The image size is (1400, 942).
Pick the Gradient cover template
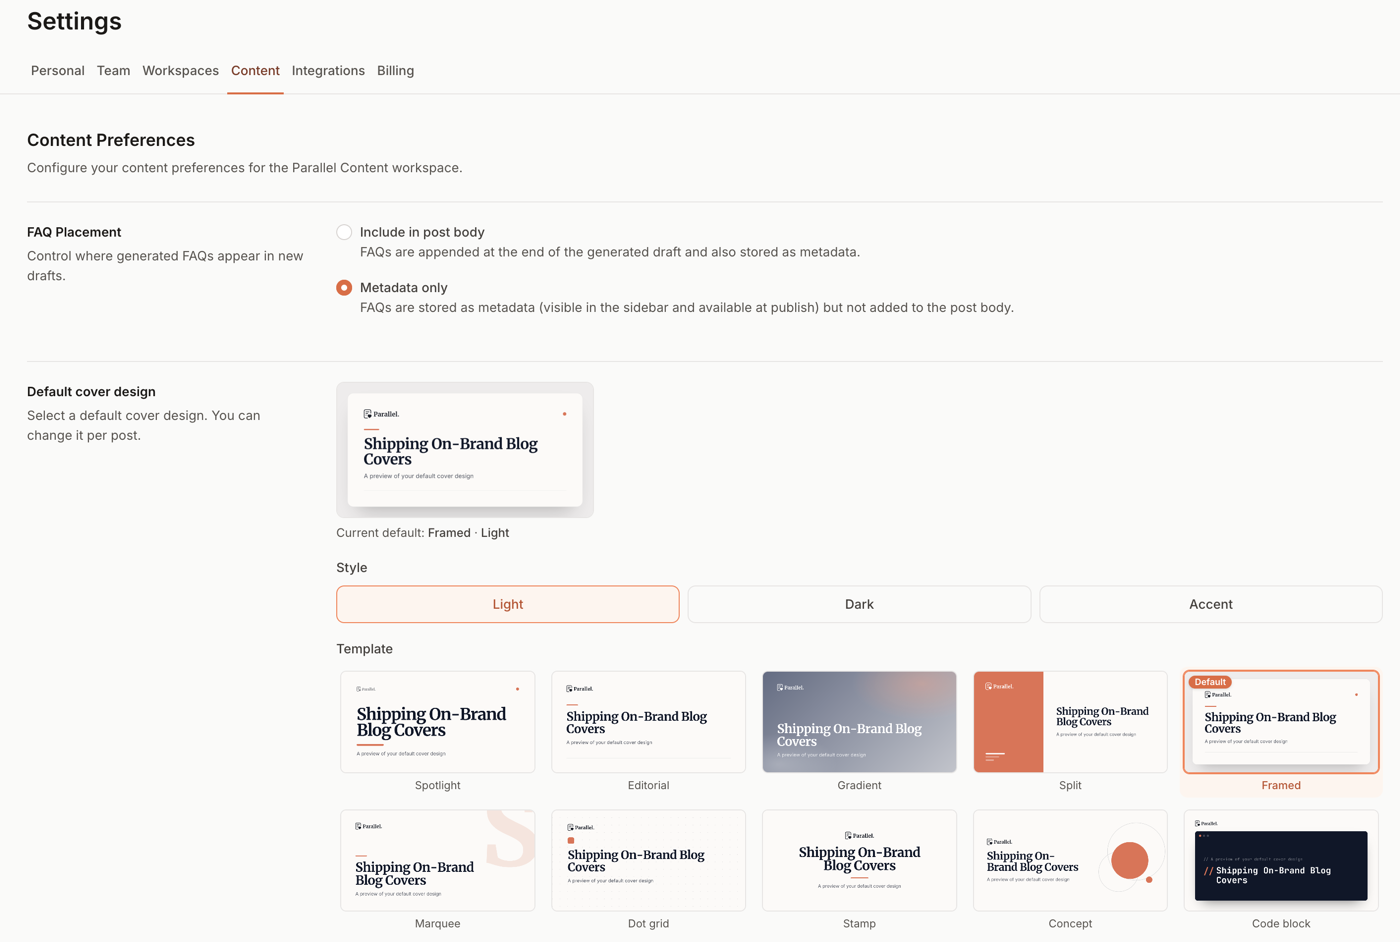coord(859,722)
